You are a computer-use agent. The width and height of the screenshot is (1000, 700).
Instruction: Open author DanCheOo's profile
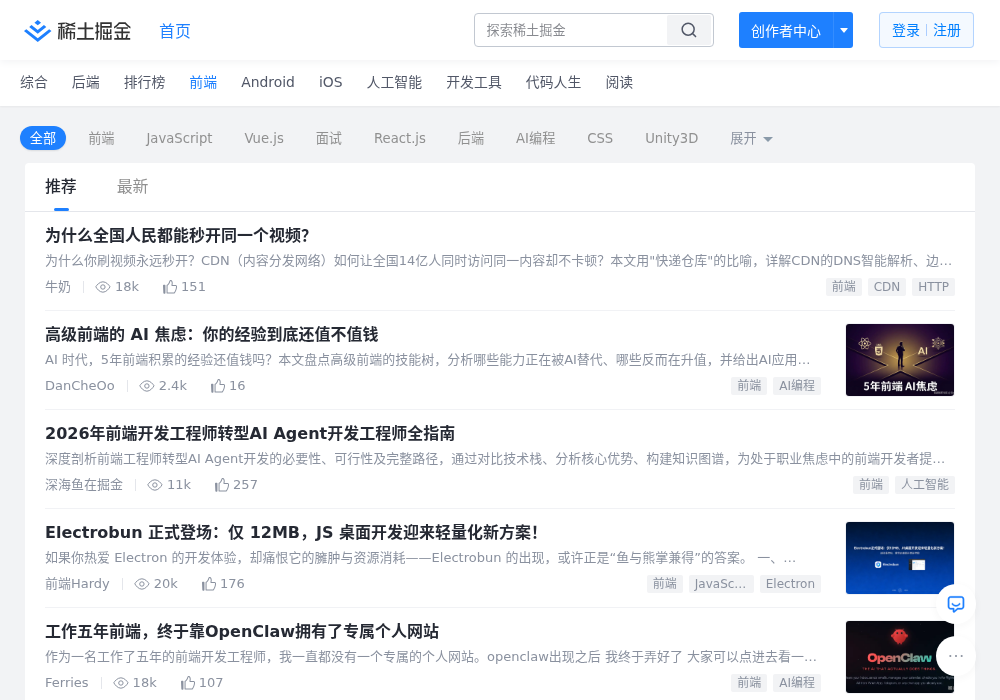(x=80, y=386)
